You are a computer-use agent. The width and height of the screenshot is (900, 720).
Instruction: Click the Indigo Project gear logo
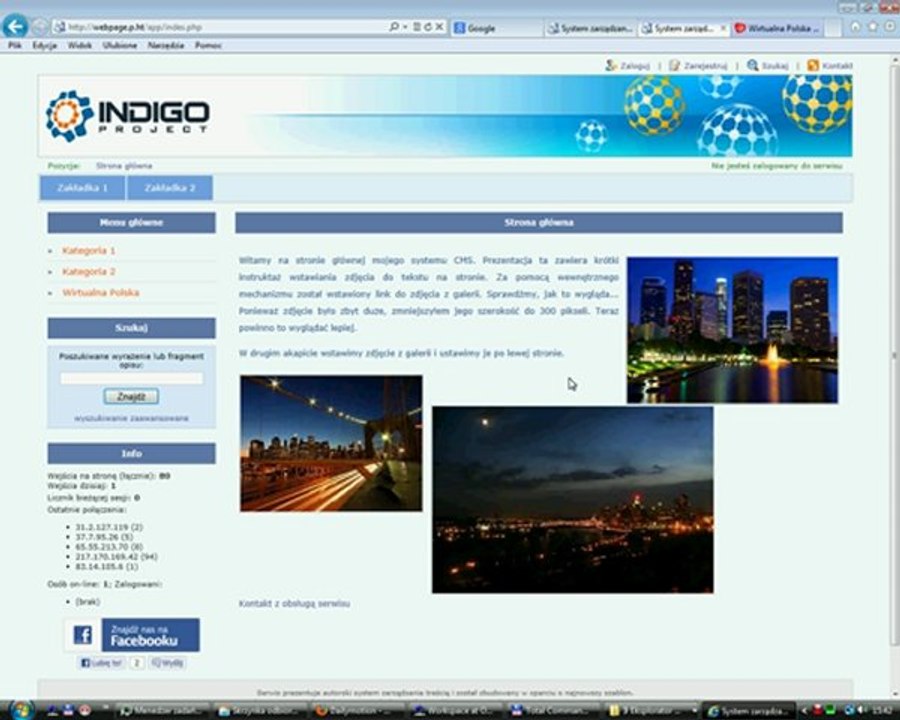[x=69, y=116]
